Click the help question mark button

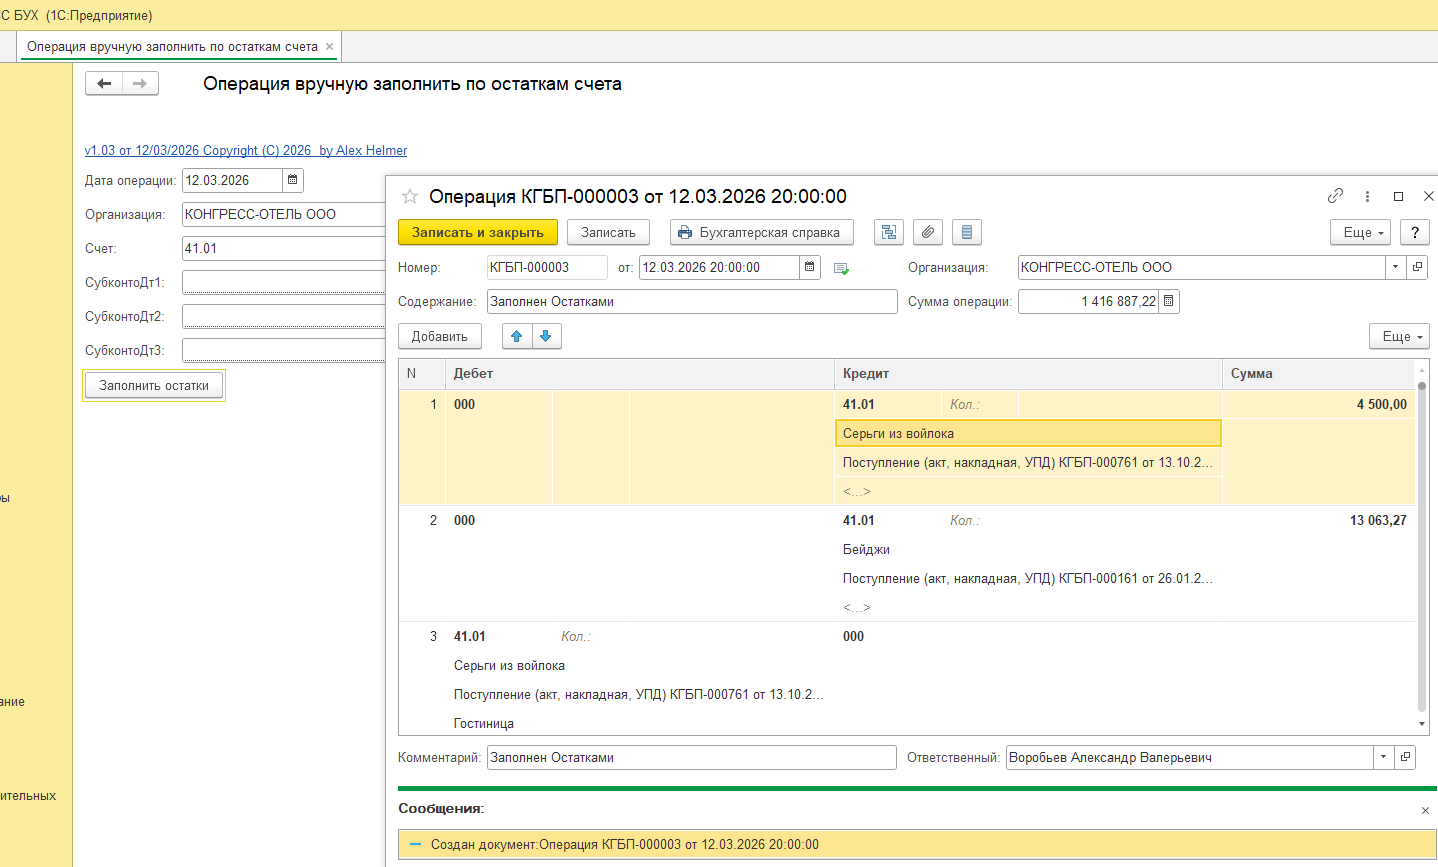(x=1414, y=232)
